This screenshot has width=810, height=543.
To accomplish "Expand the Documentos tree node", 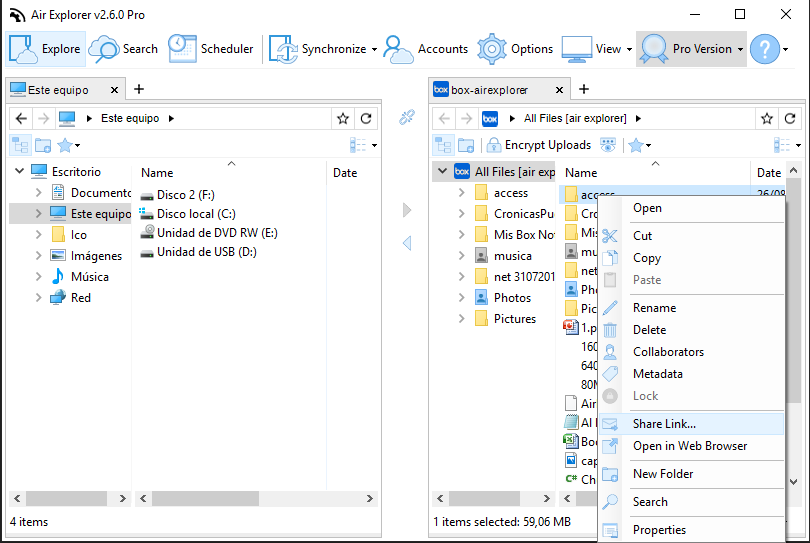I will 38,193.
